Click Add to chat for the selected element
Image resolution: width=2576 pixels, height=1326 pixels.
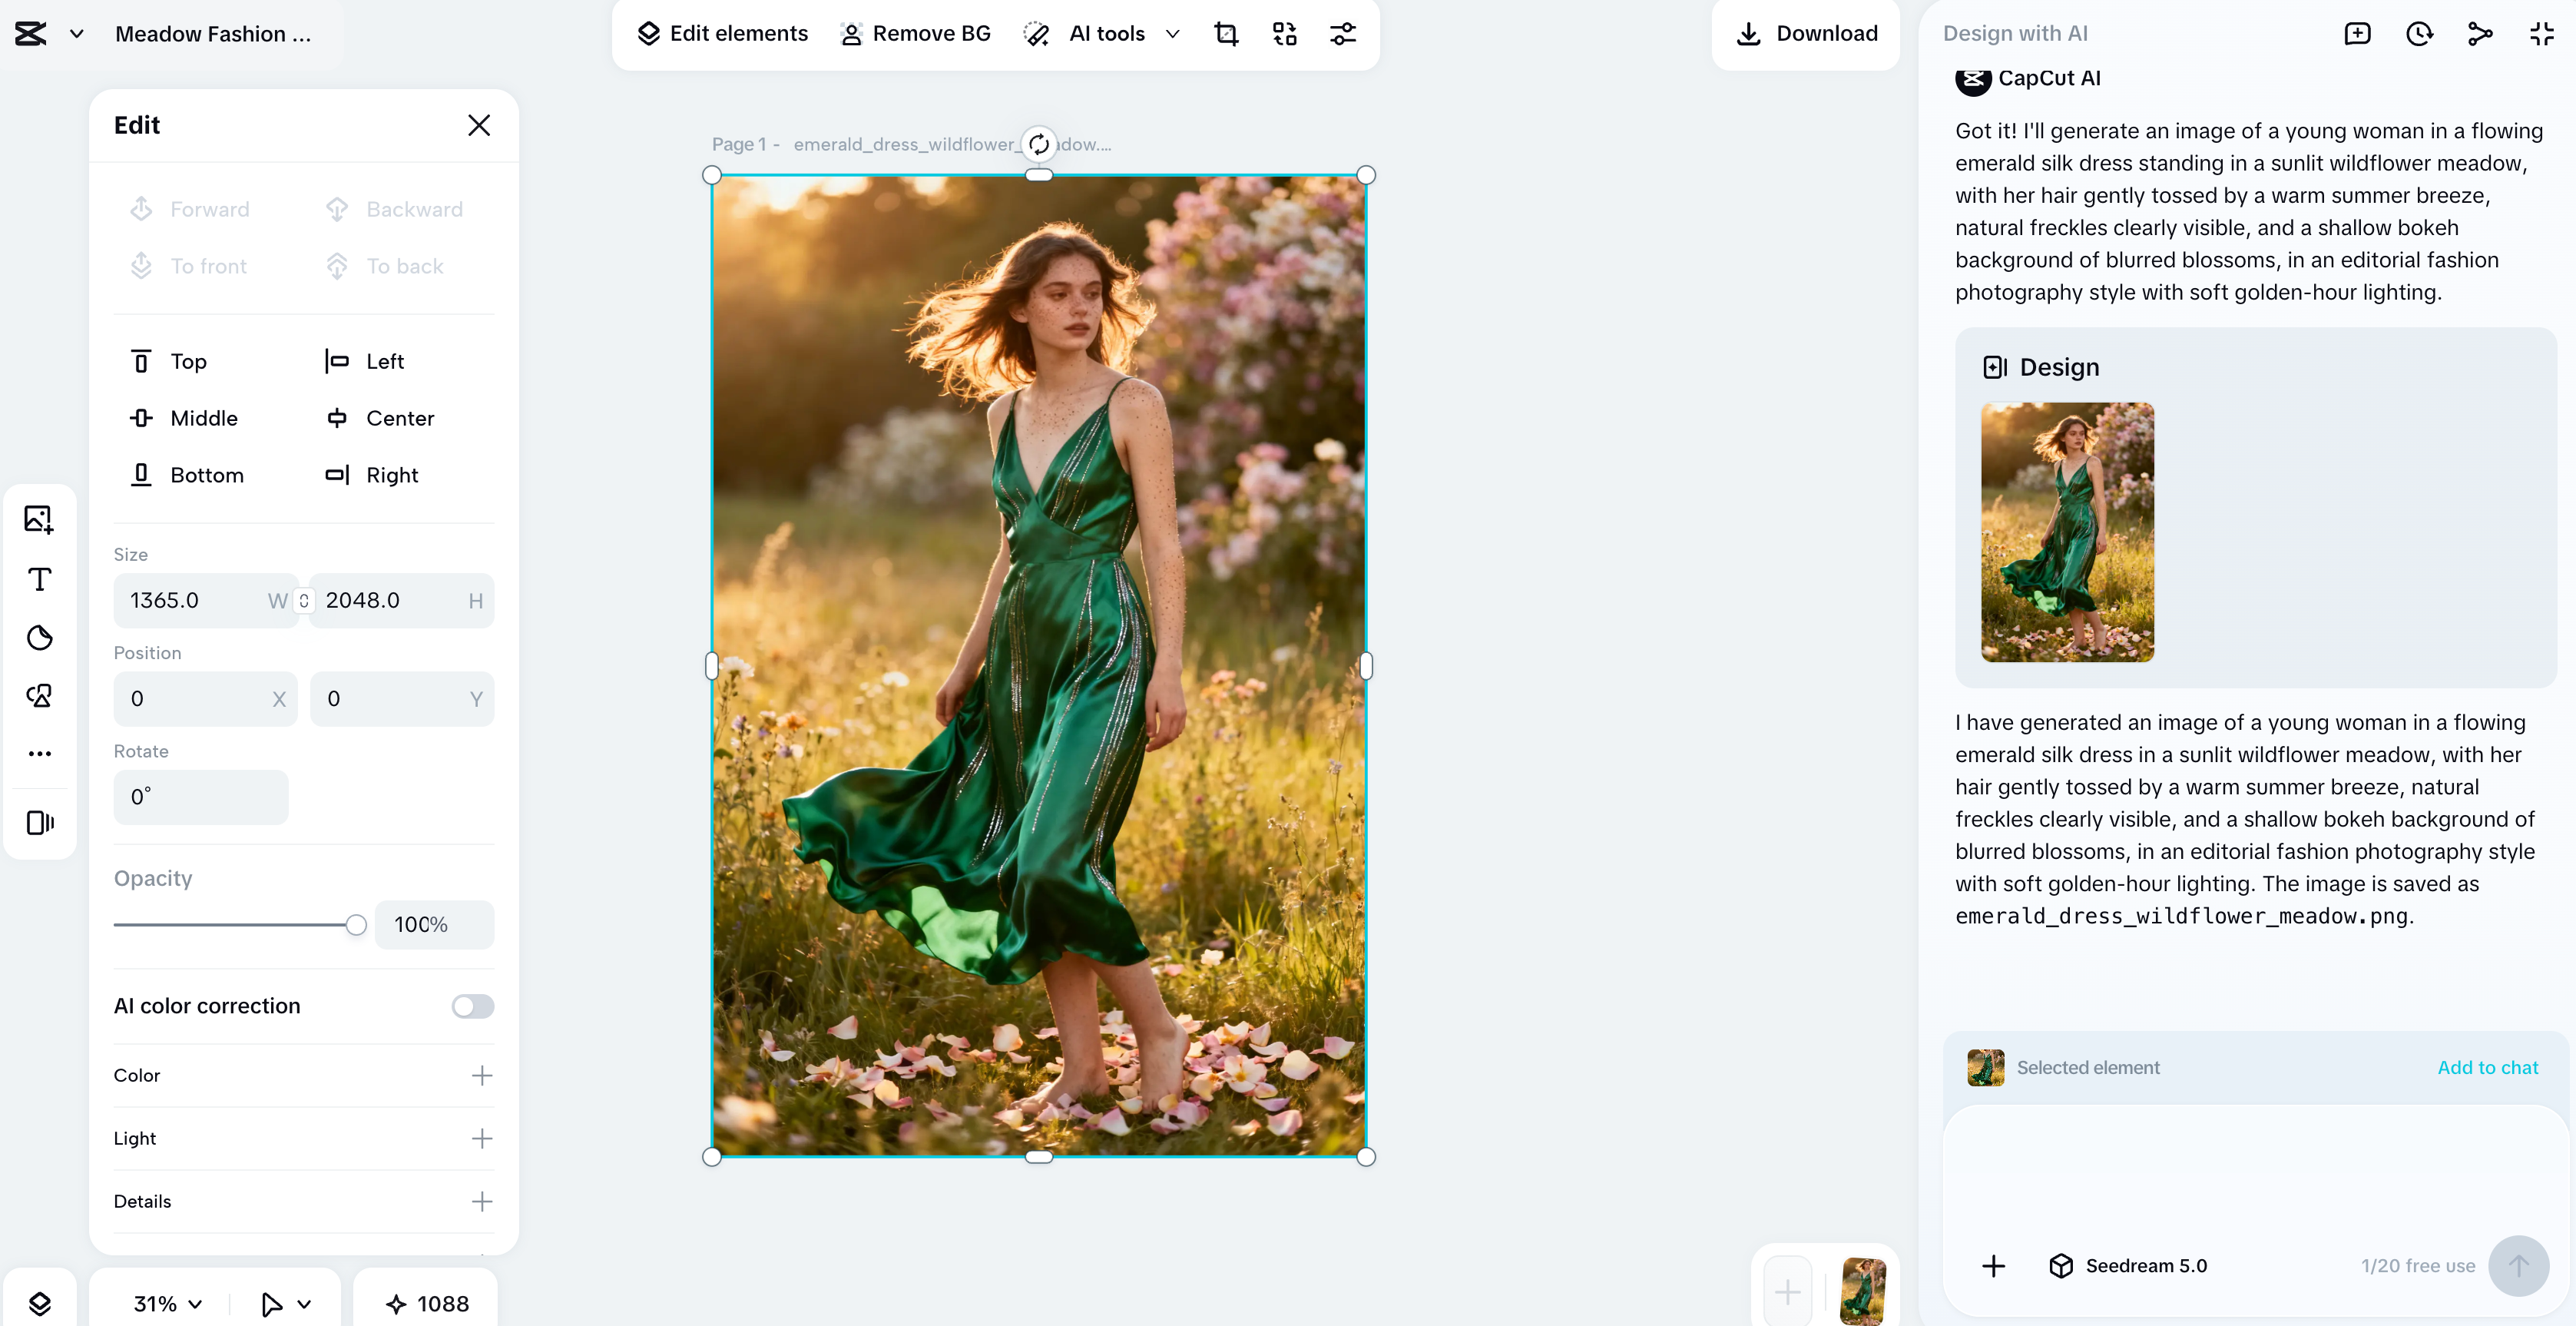[2487, 1067]
